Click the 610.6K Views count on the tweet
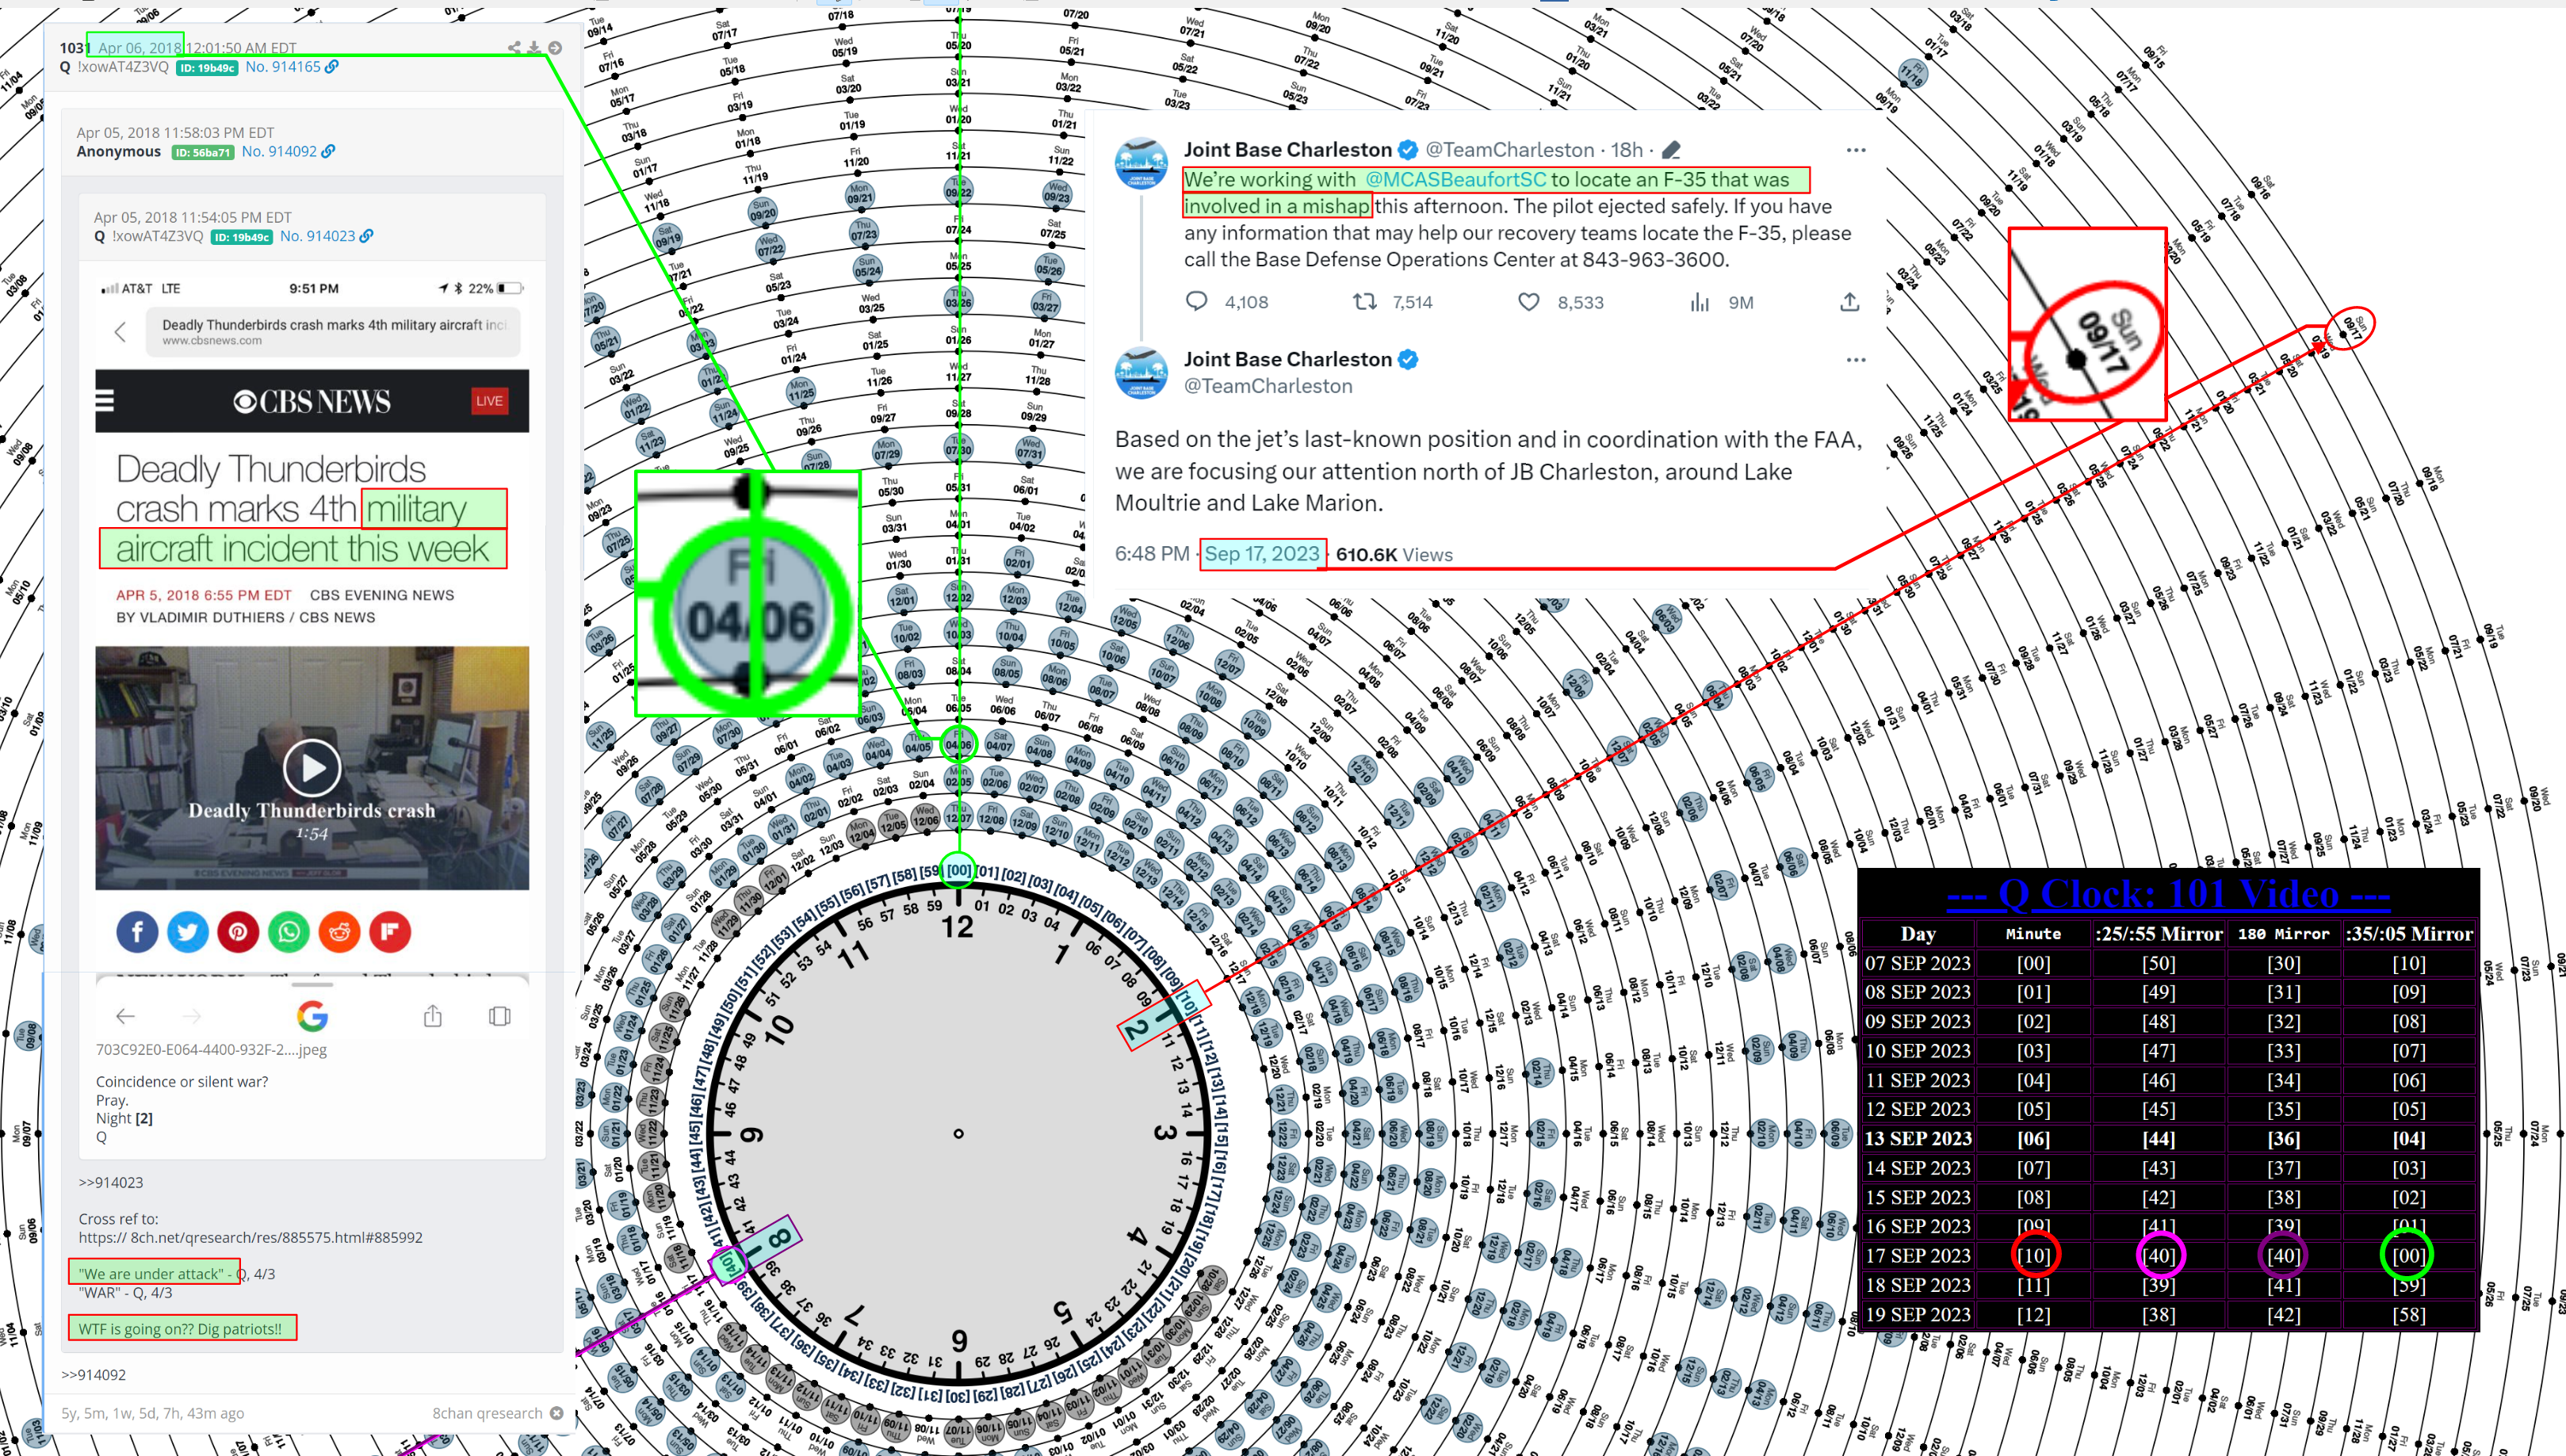The image size is (2566, 1456). click(1394, 554)
